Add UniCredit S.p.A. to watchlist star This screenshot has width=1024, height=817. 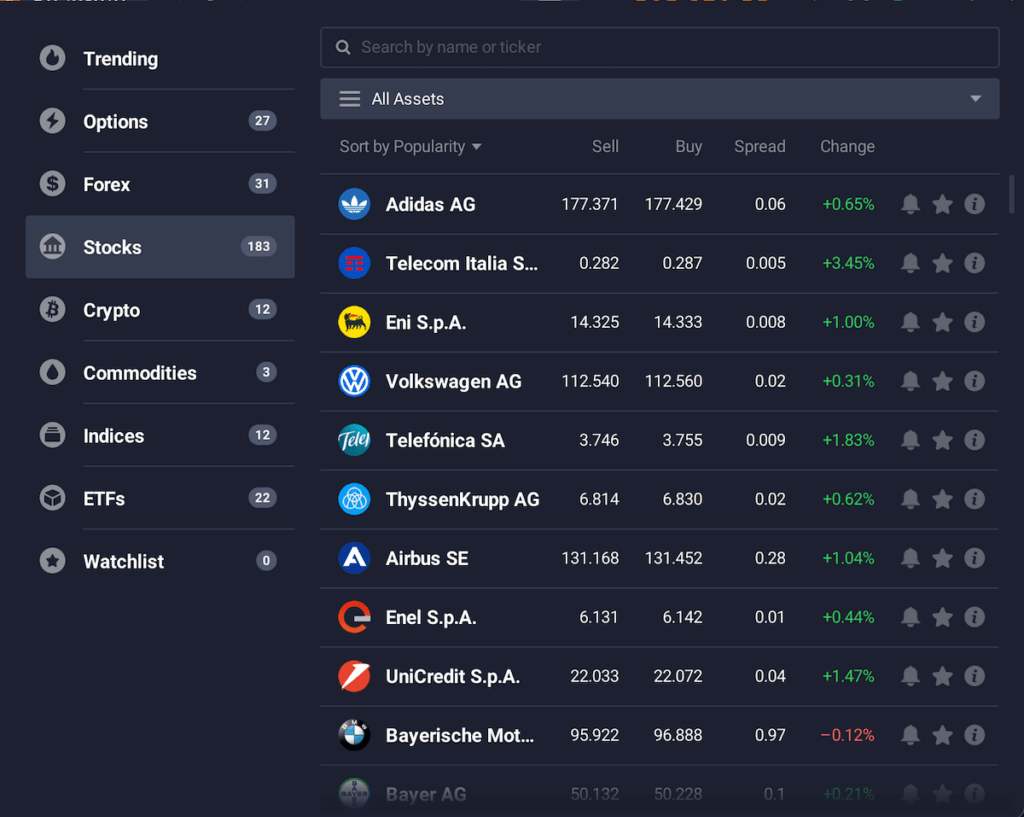(942, 676)
